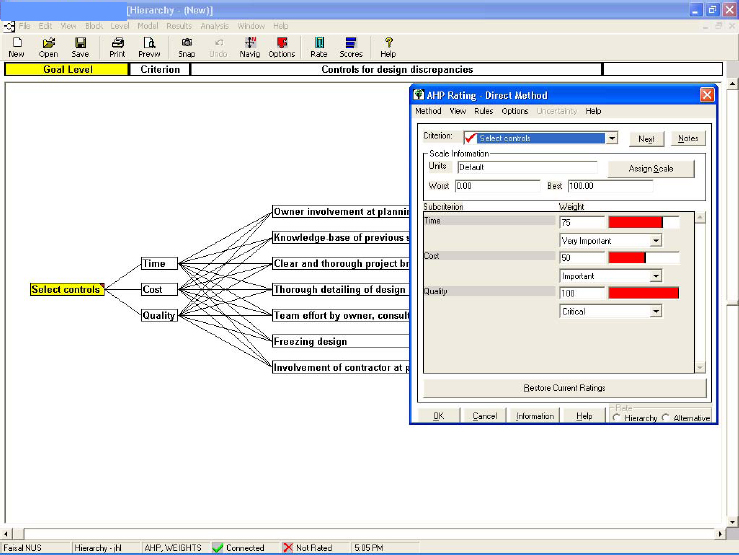Select the Time node in hierarchy
This screenshot has height=555, width=739.
pos(159,263)
